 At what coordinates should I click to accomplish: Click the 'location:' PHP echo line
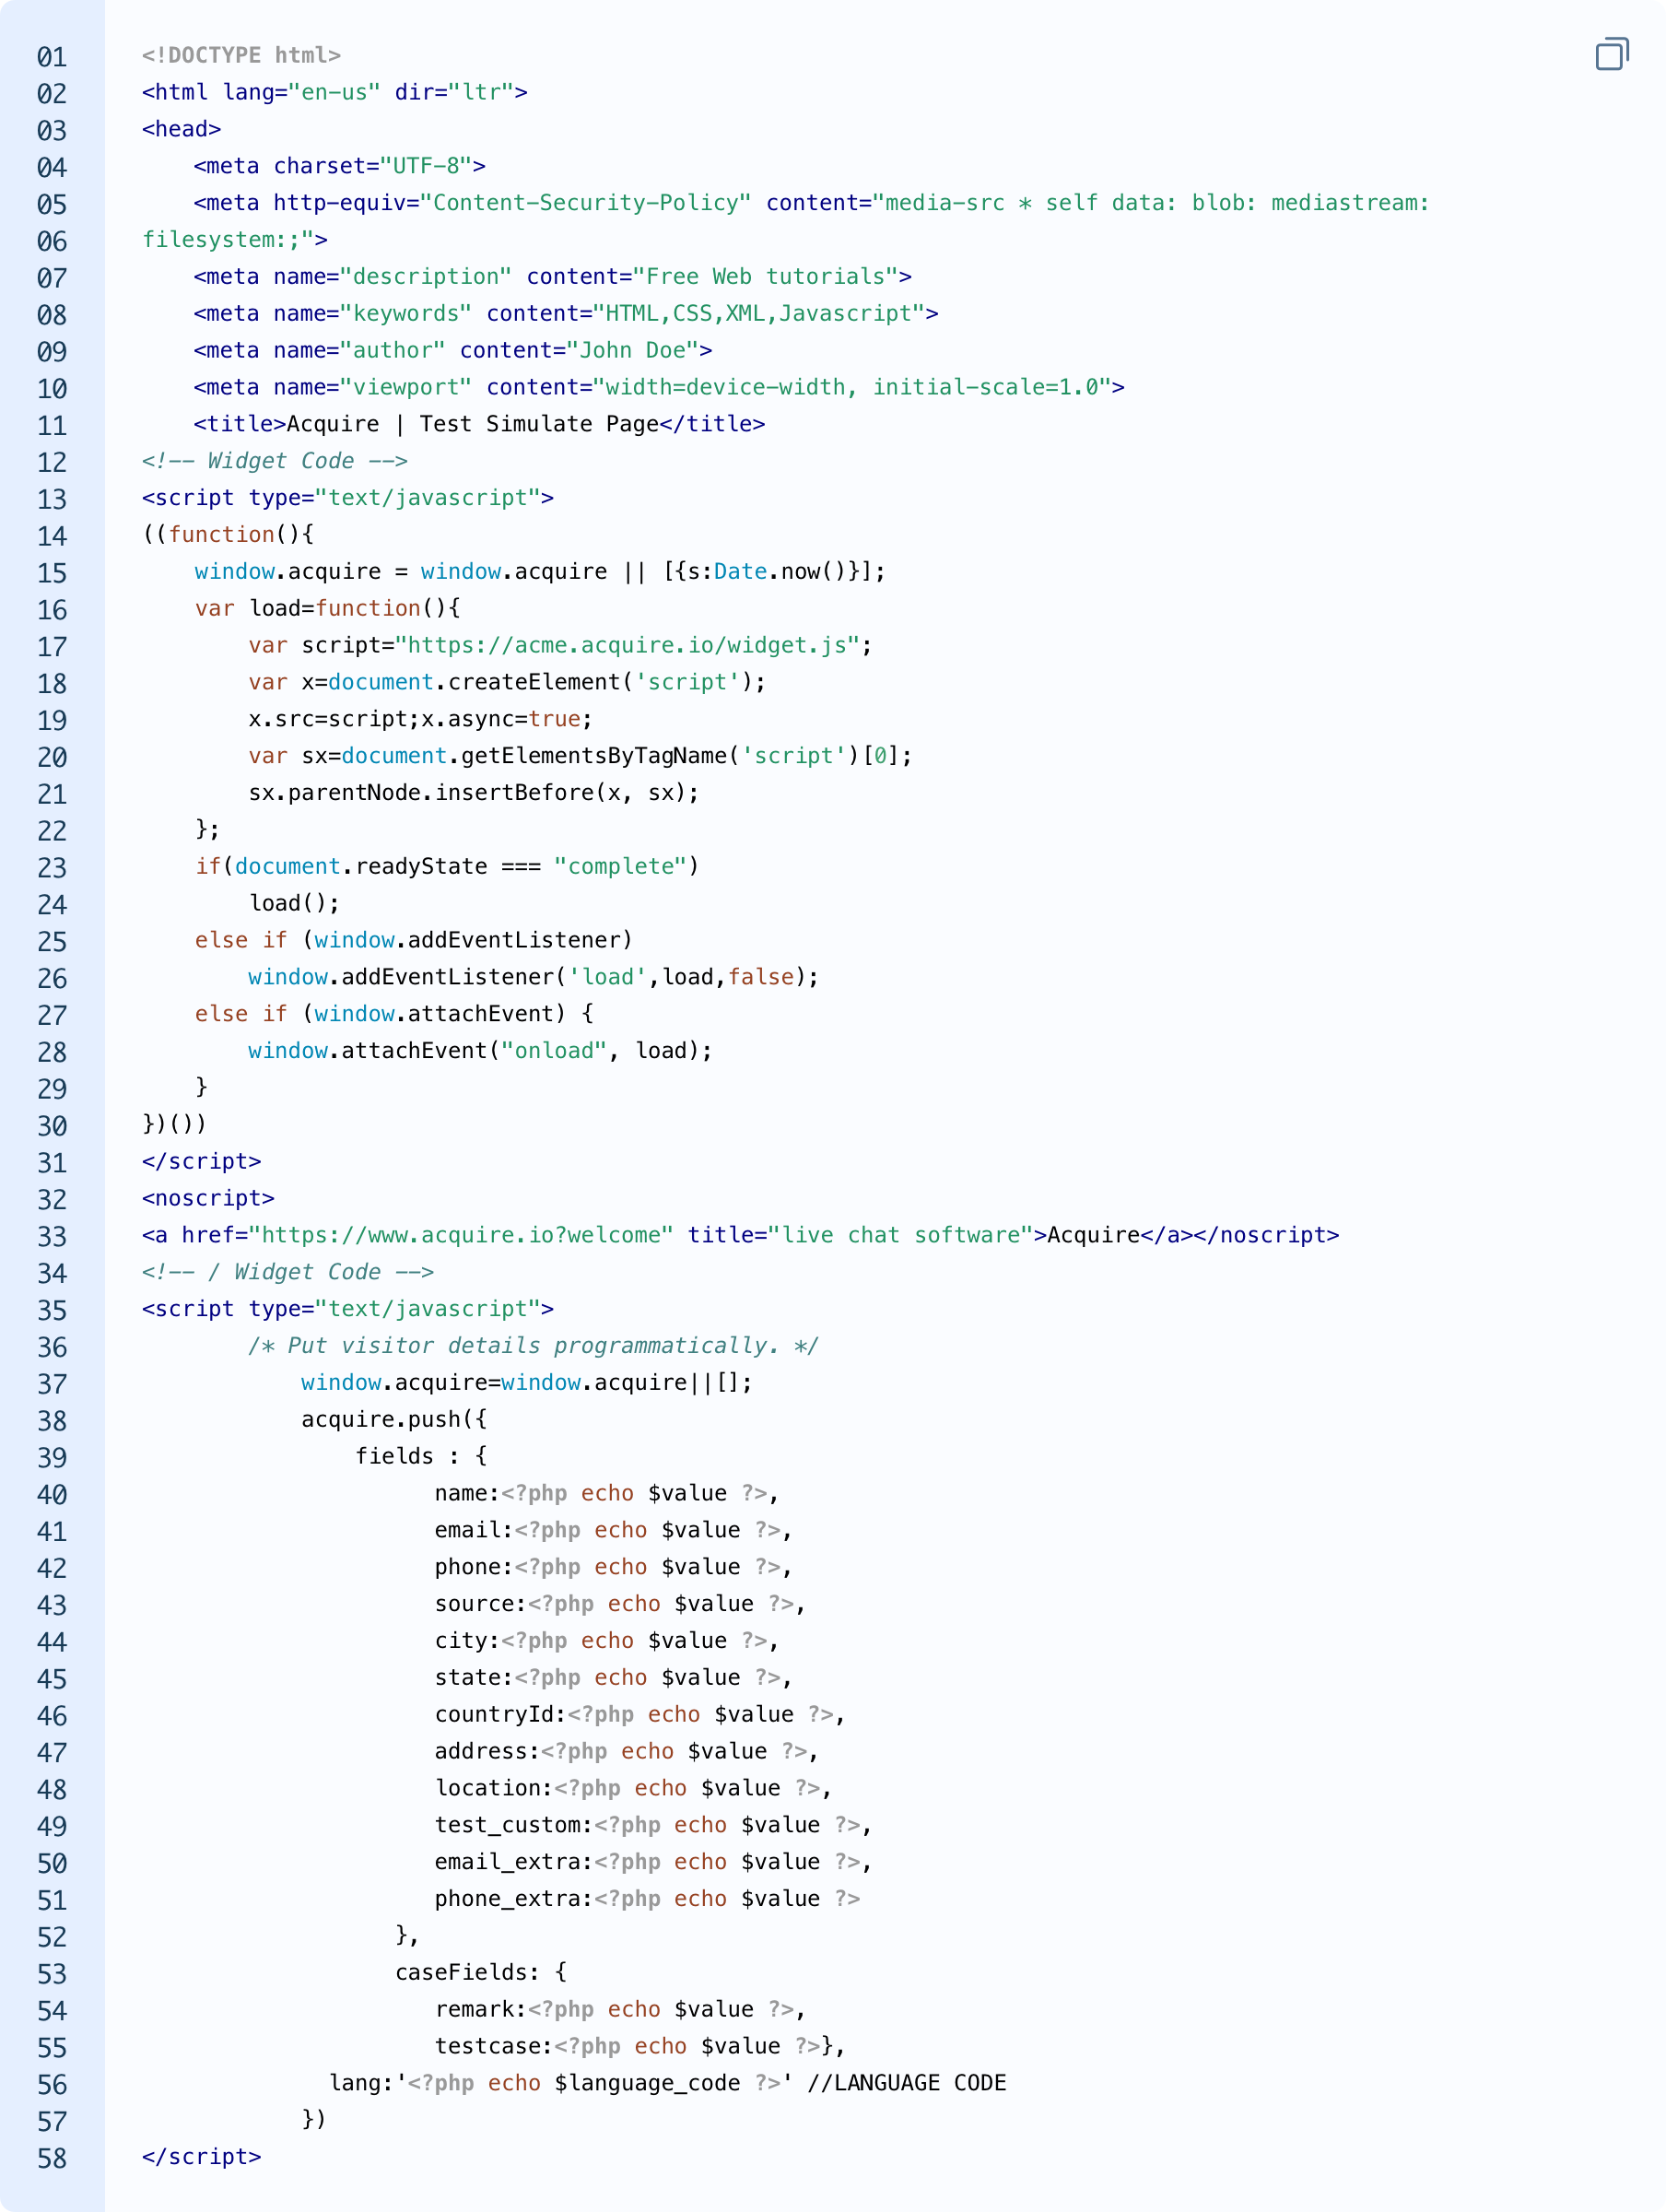coord(633,1789)
